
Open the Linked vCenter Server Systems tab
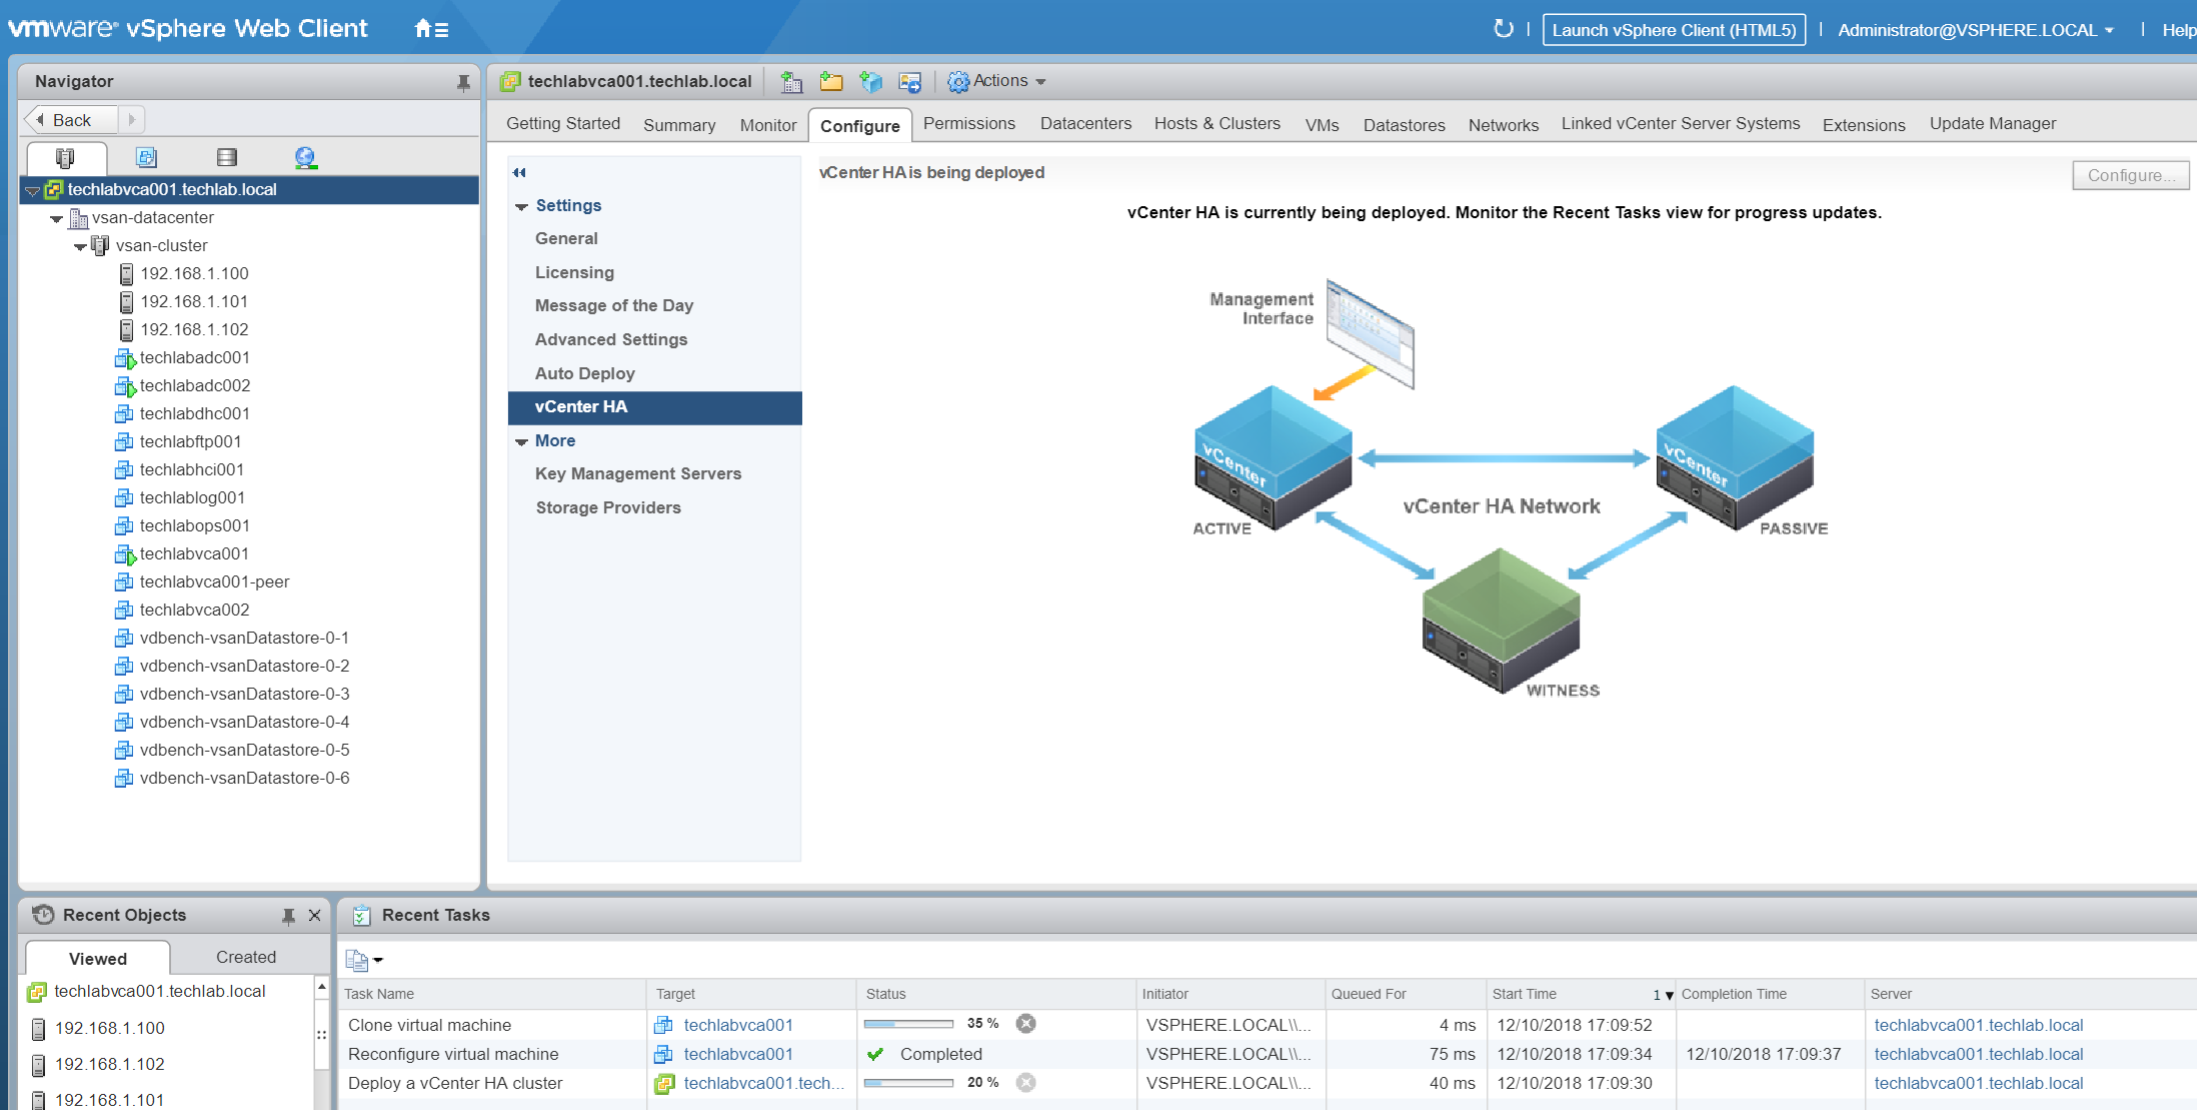click(x=1680, y=123)
